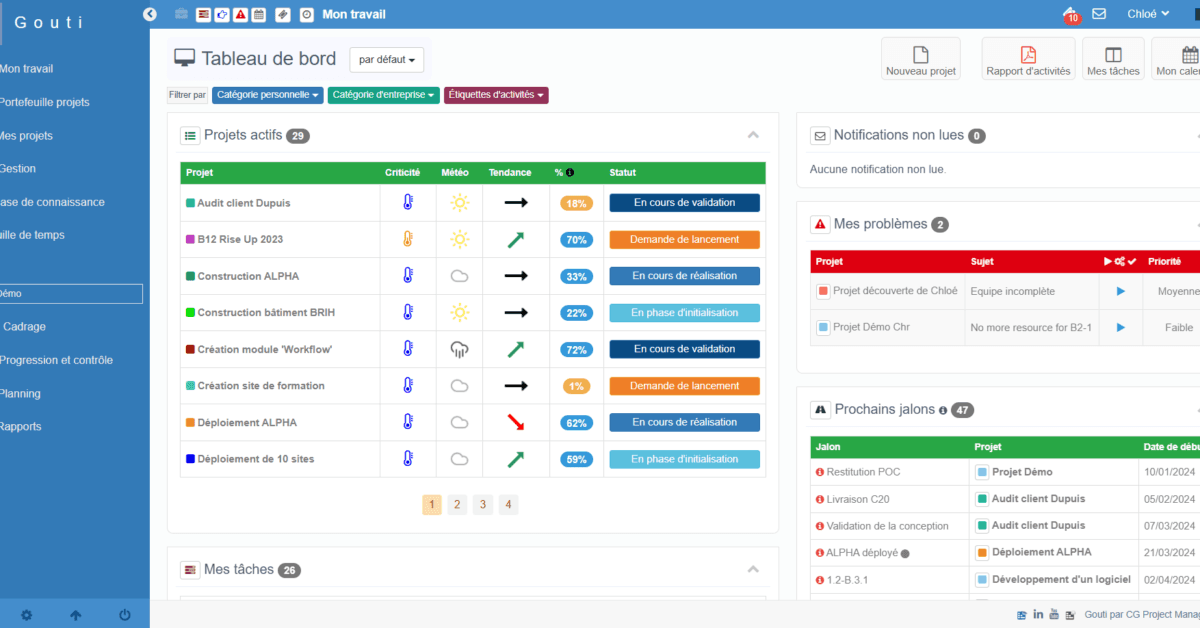This screenshot has height=628, width=1200.
Task: Open Portefeuille projets in sidebar
Action: point(44,102)
